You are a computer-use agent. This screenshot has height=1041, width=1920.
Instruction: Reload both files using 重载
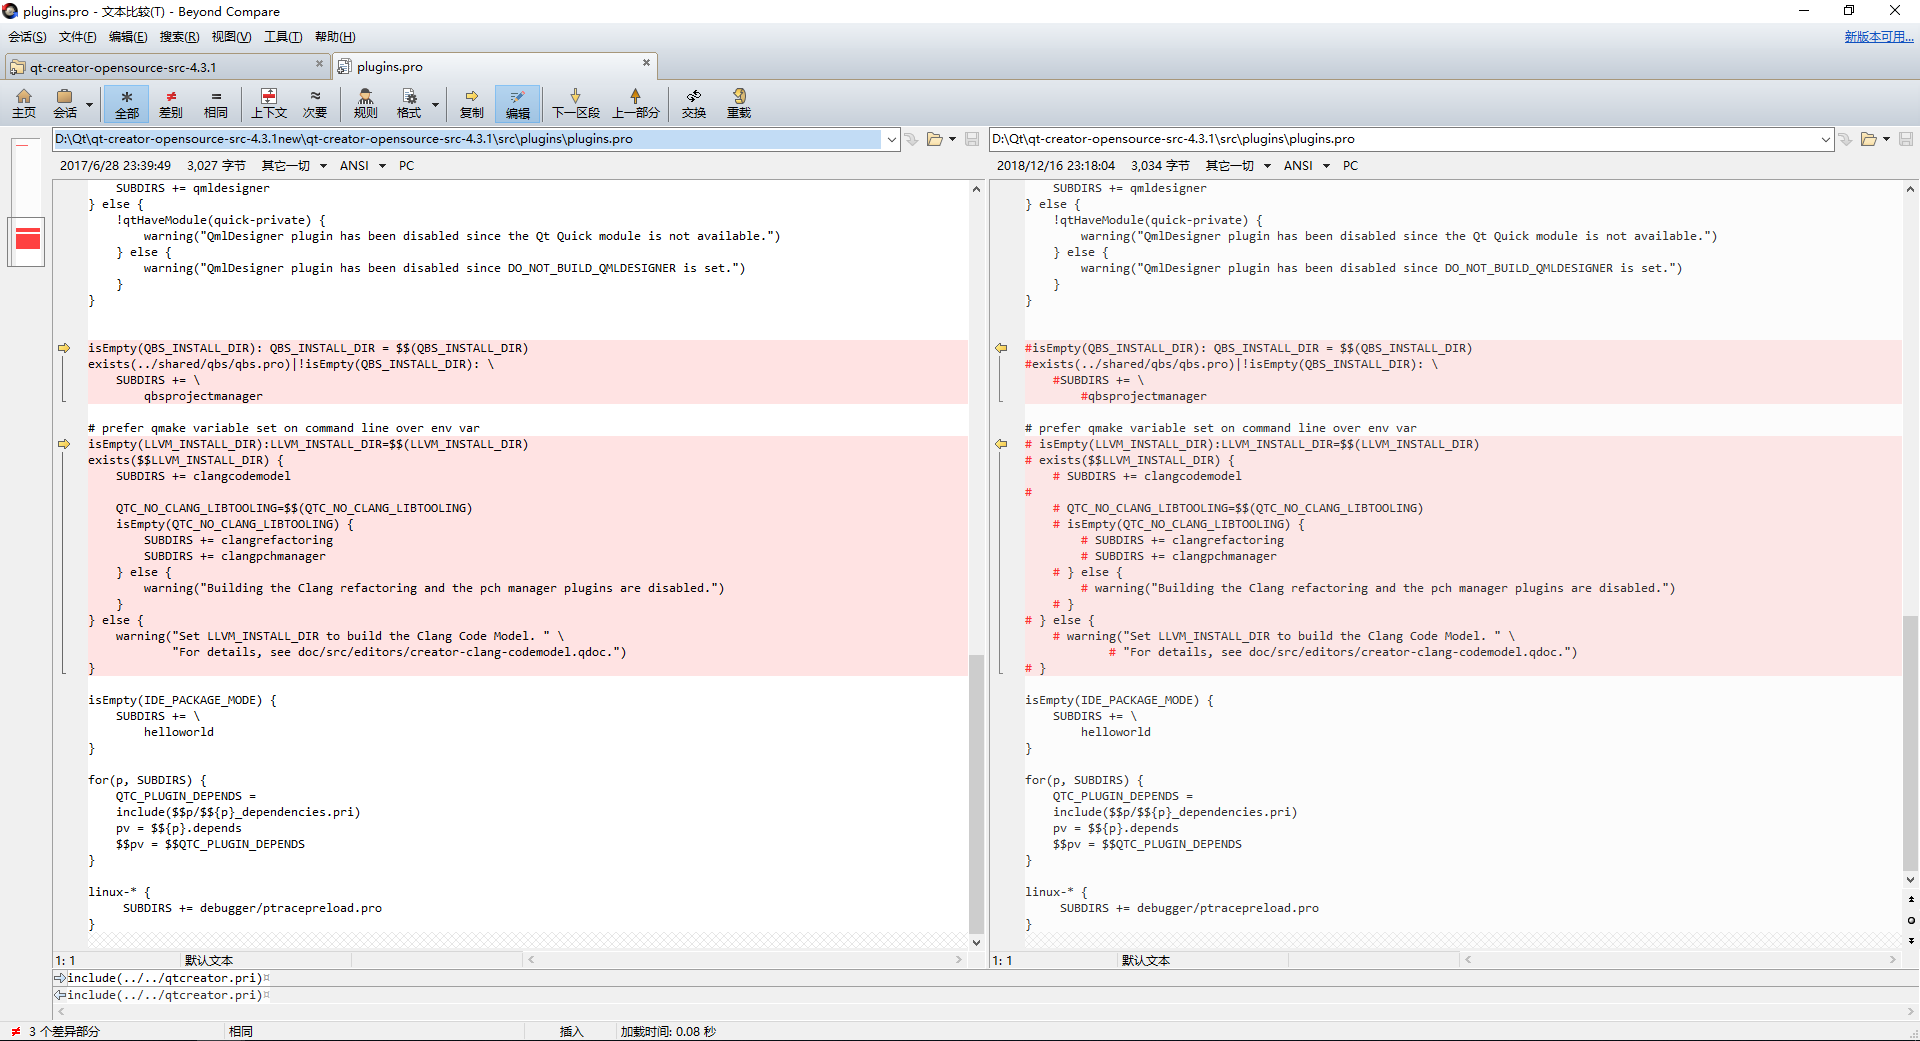point(738,104)
